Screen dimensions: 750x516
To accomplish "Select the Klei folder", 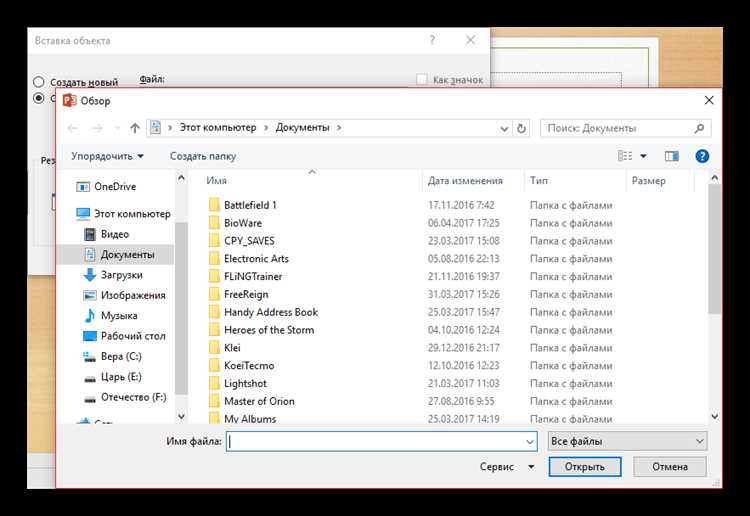I will 225,348.
